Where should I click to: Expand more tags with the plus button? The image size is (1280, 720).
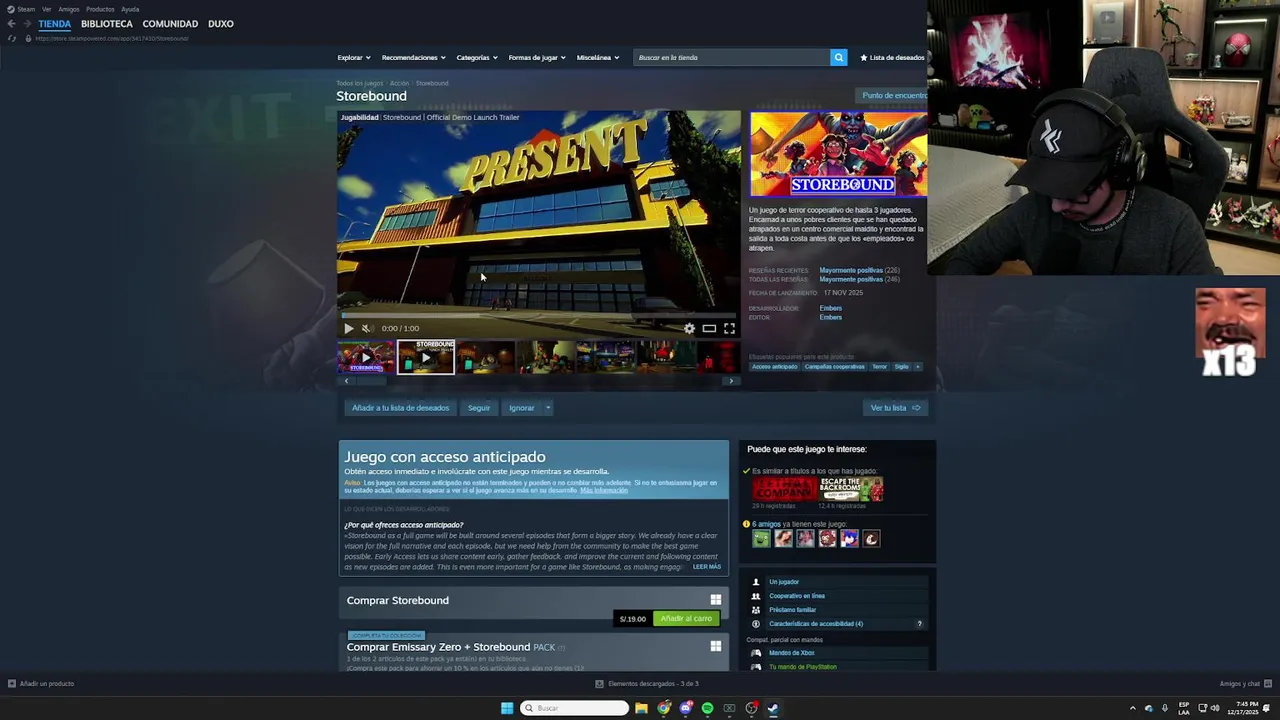click(x=918, y=367)
